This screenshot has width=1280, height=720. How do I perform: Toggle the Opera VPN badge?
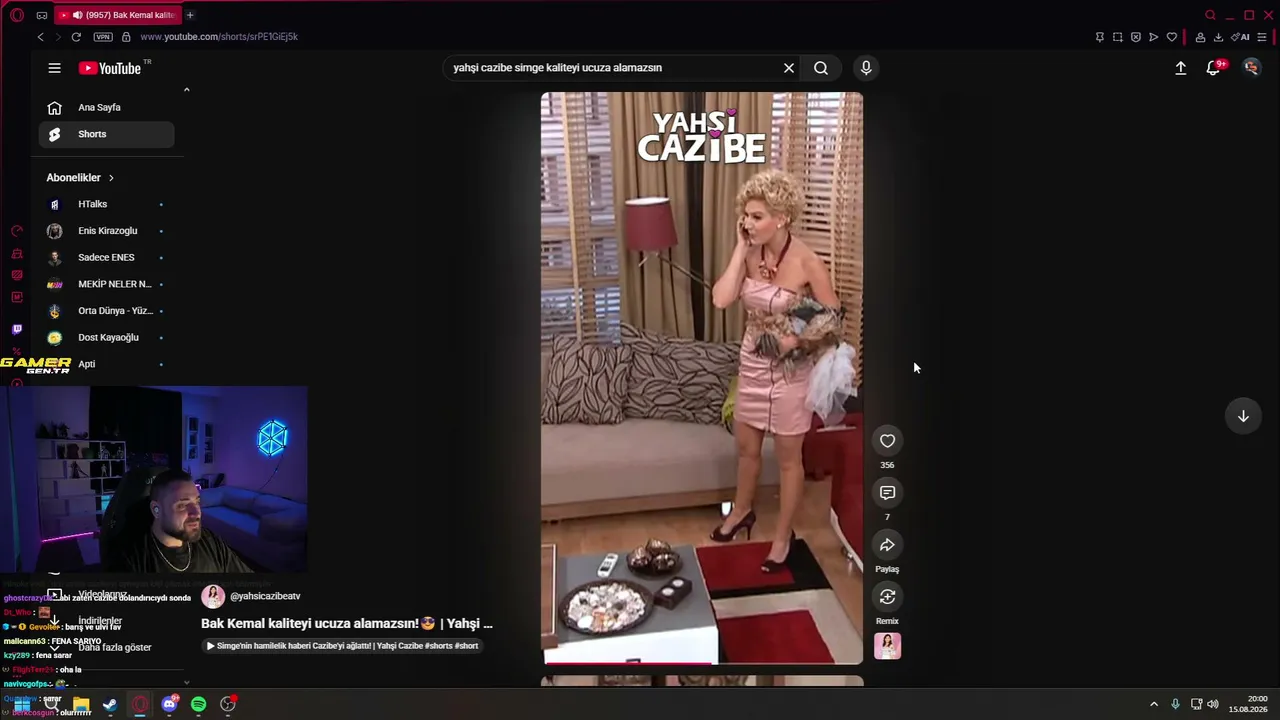[103, 37]
